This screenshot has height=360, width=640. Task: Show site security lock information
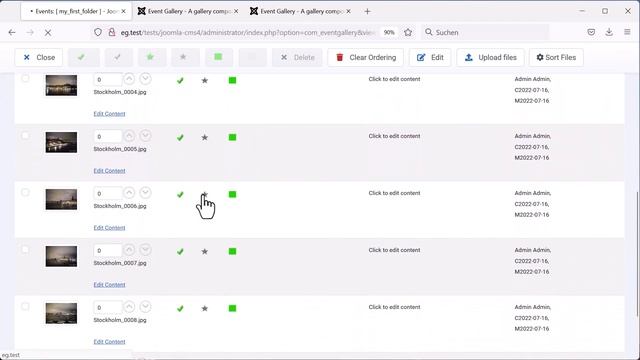[111, 32]
